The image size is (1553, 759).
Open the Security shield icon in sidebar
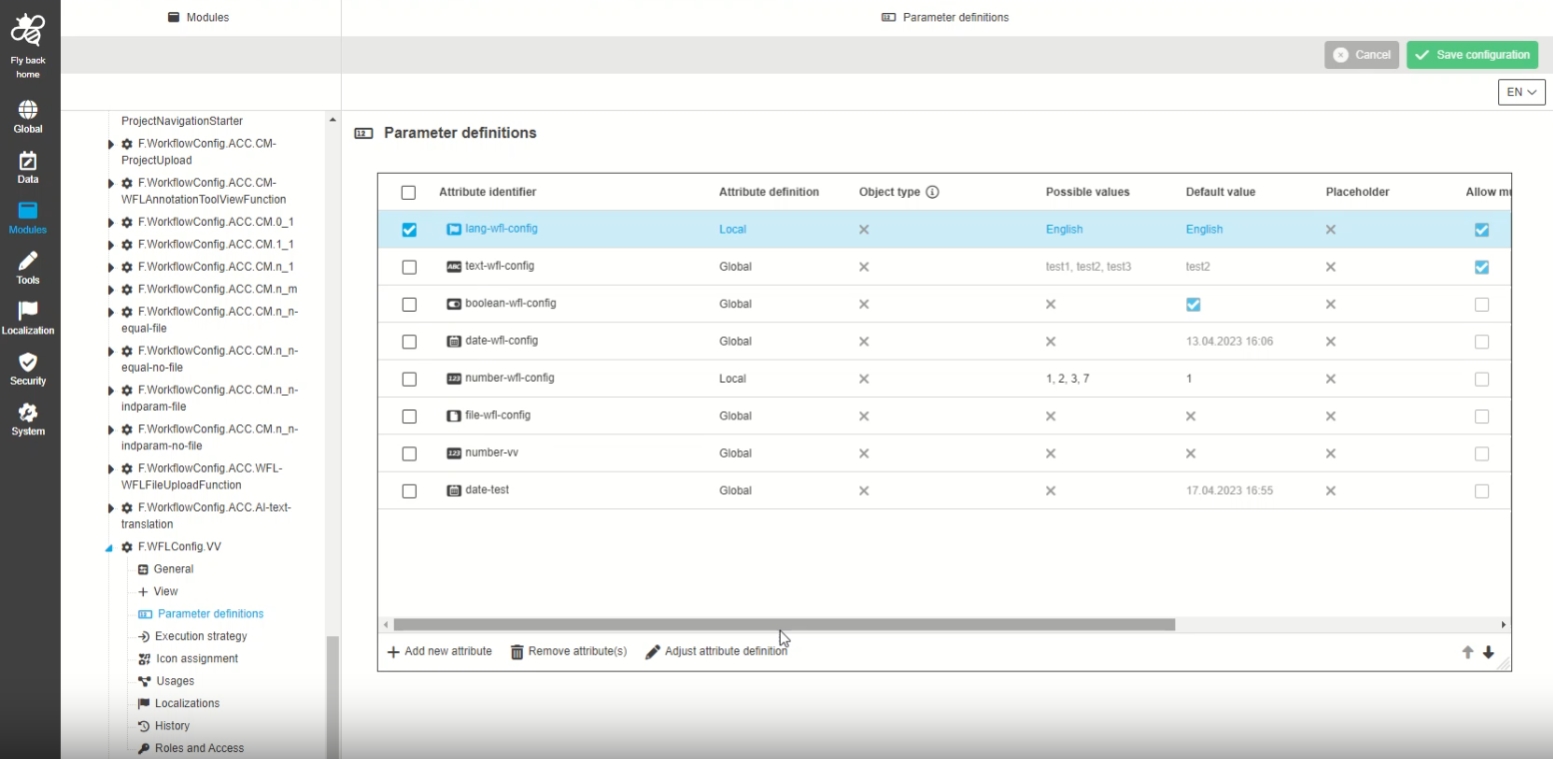[x=28, y=364]
